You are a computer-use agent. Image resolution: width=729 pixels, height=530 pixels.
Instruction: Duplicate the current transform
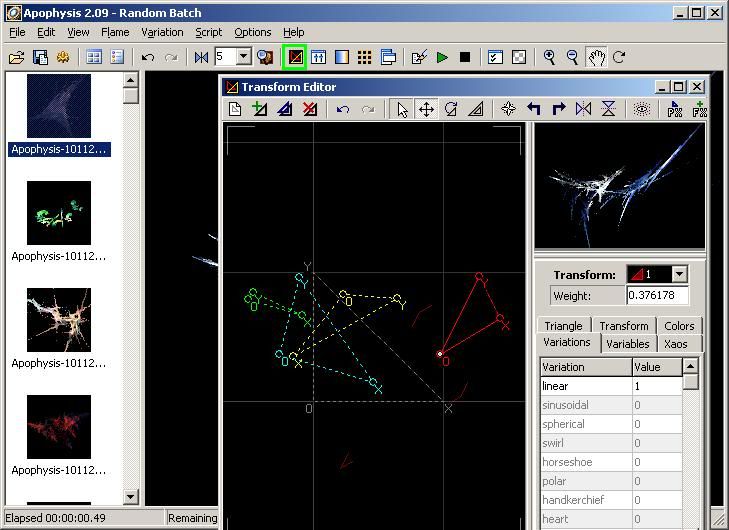[285, 110]
